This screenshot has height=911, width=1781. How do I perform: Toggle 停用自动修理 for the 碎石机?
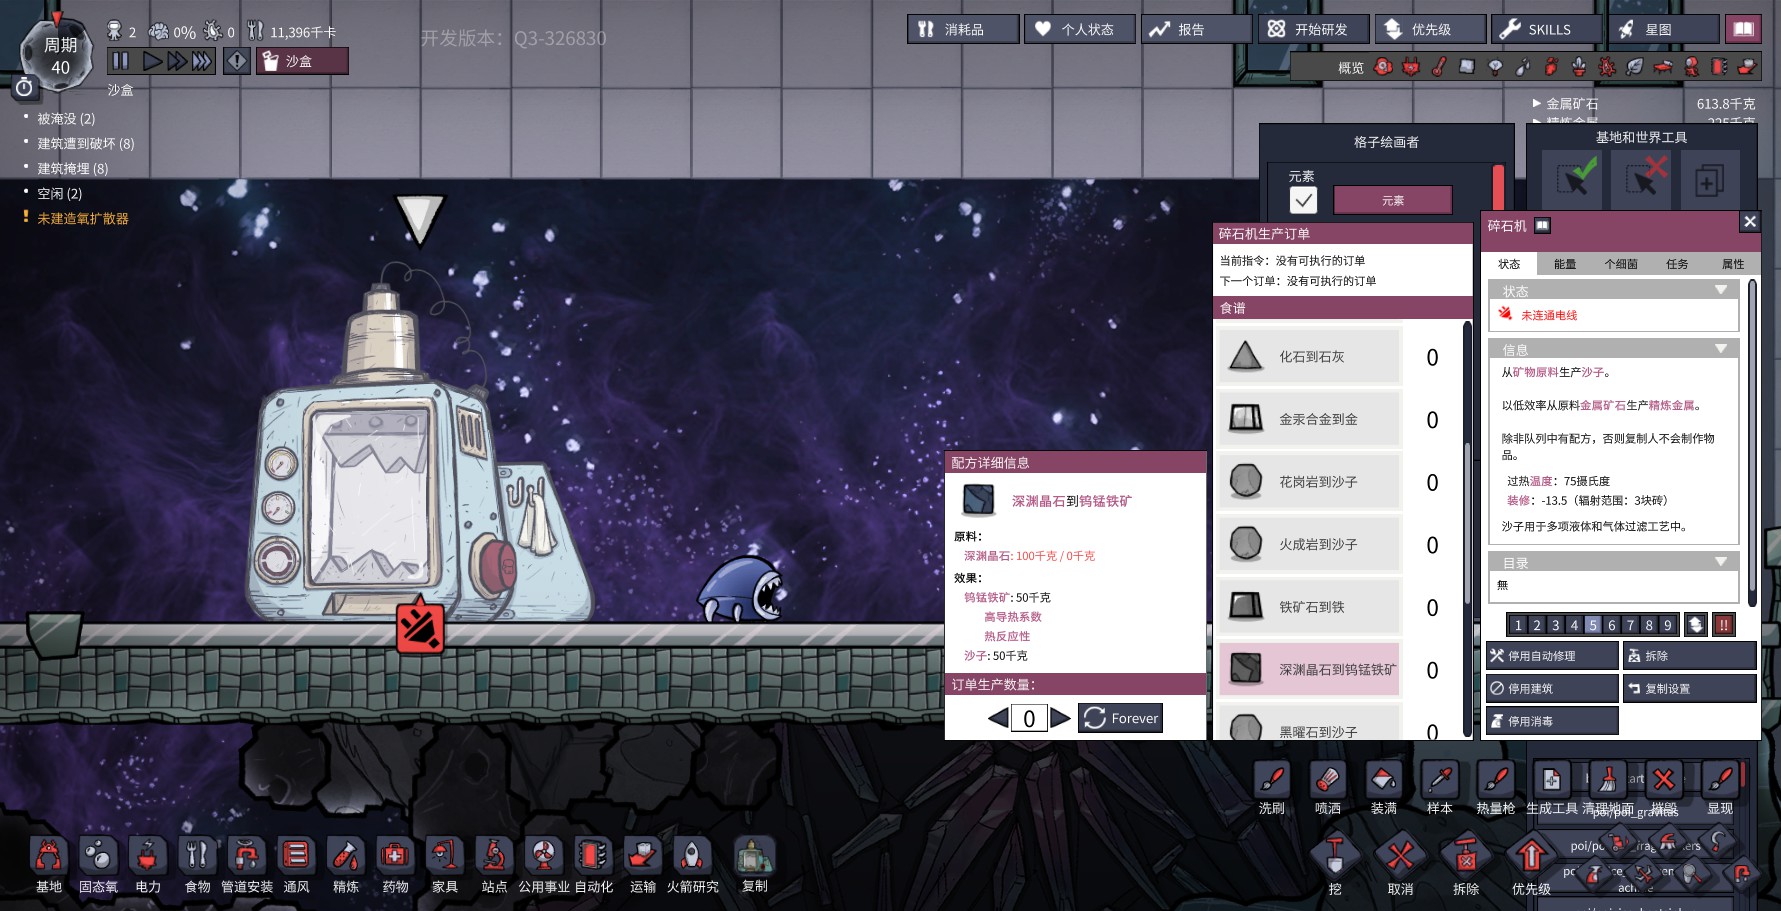click(1552, 656)
